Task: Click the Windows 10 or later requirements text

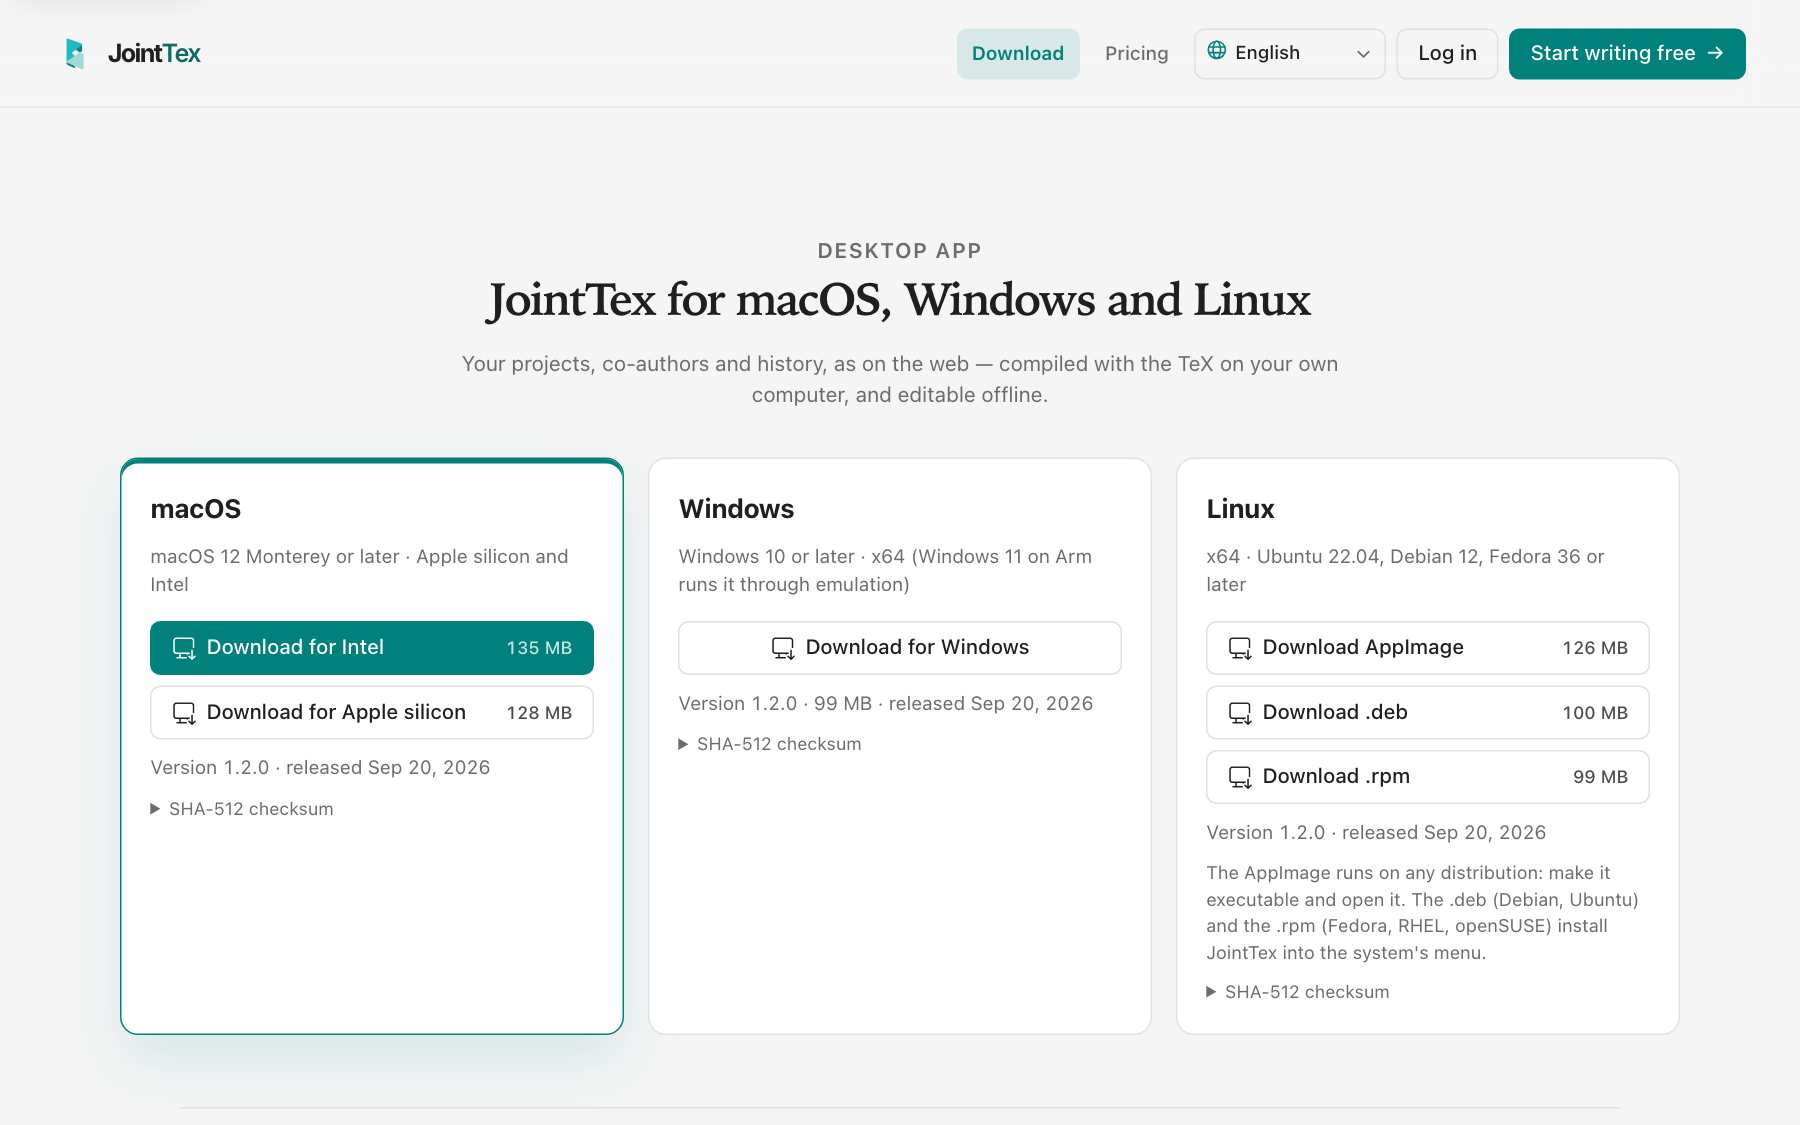Action: 885,570
